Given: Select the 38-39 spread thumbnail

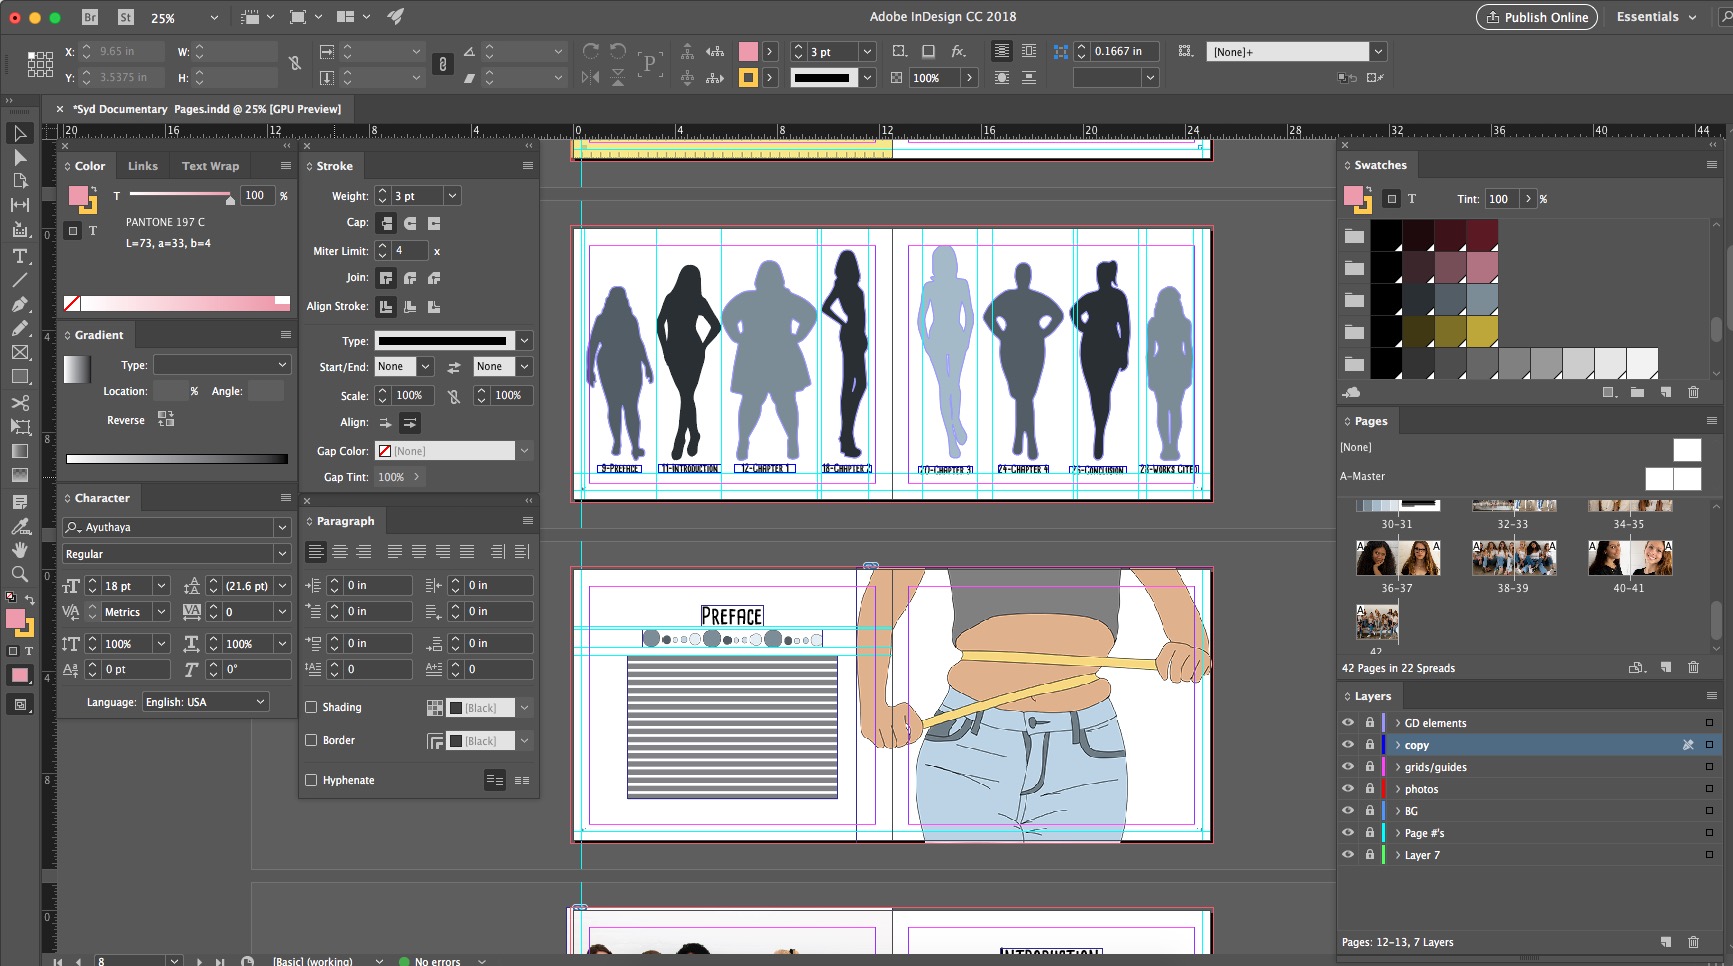Looking at the screenshot, I should [x=1513, y=558].
